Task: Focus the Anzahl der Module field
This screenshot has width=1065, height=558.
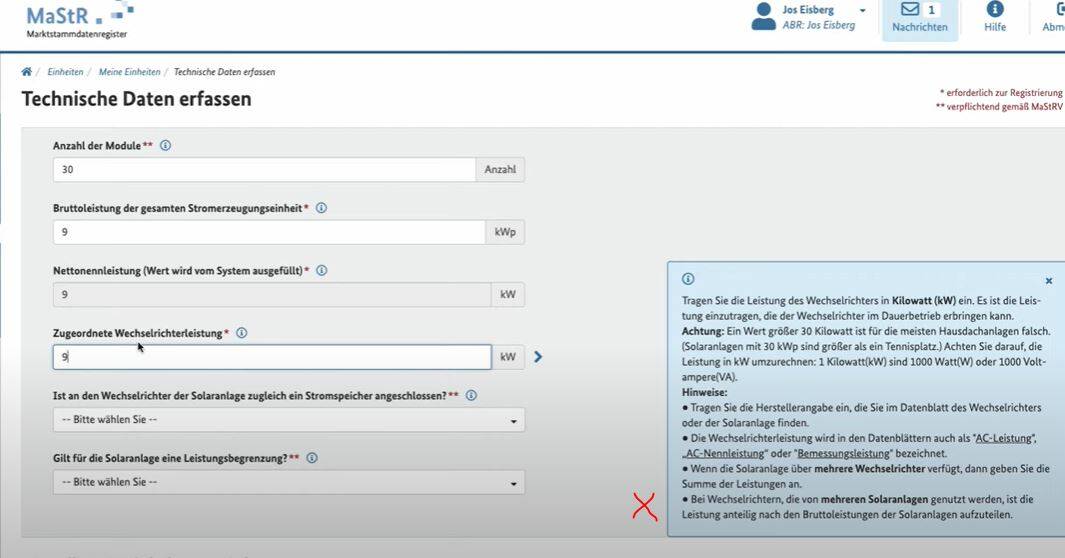Action: (x=264, y=170)
